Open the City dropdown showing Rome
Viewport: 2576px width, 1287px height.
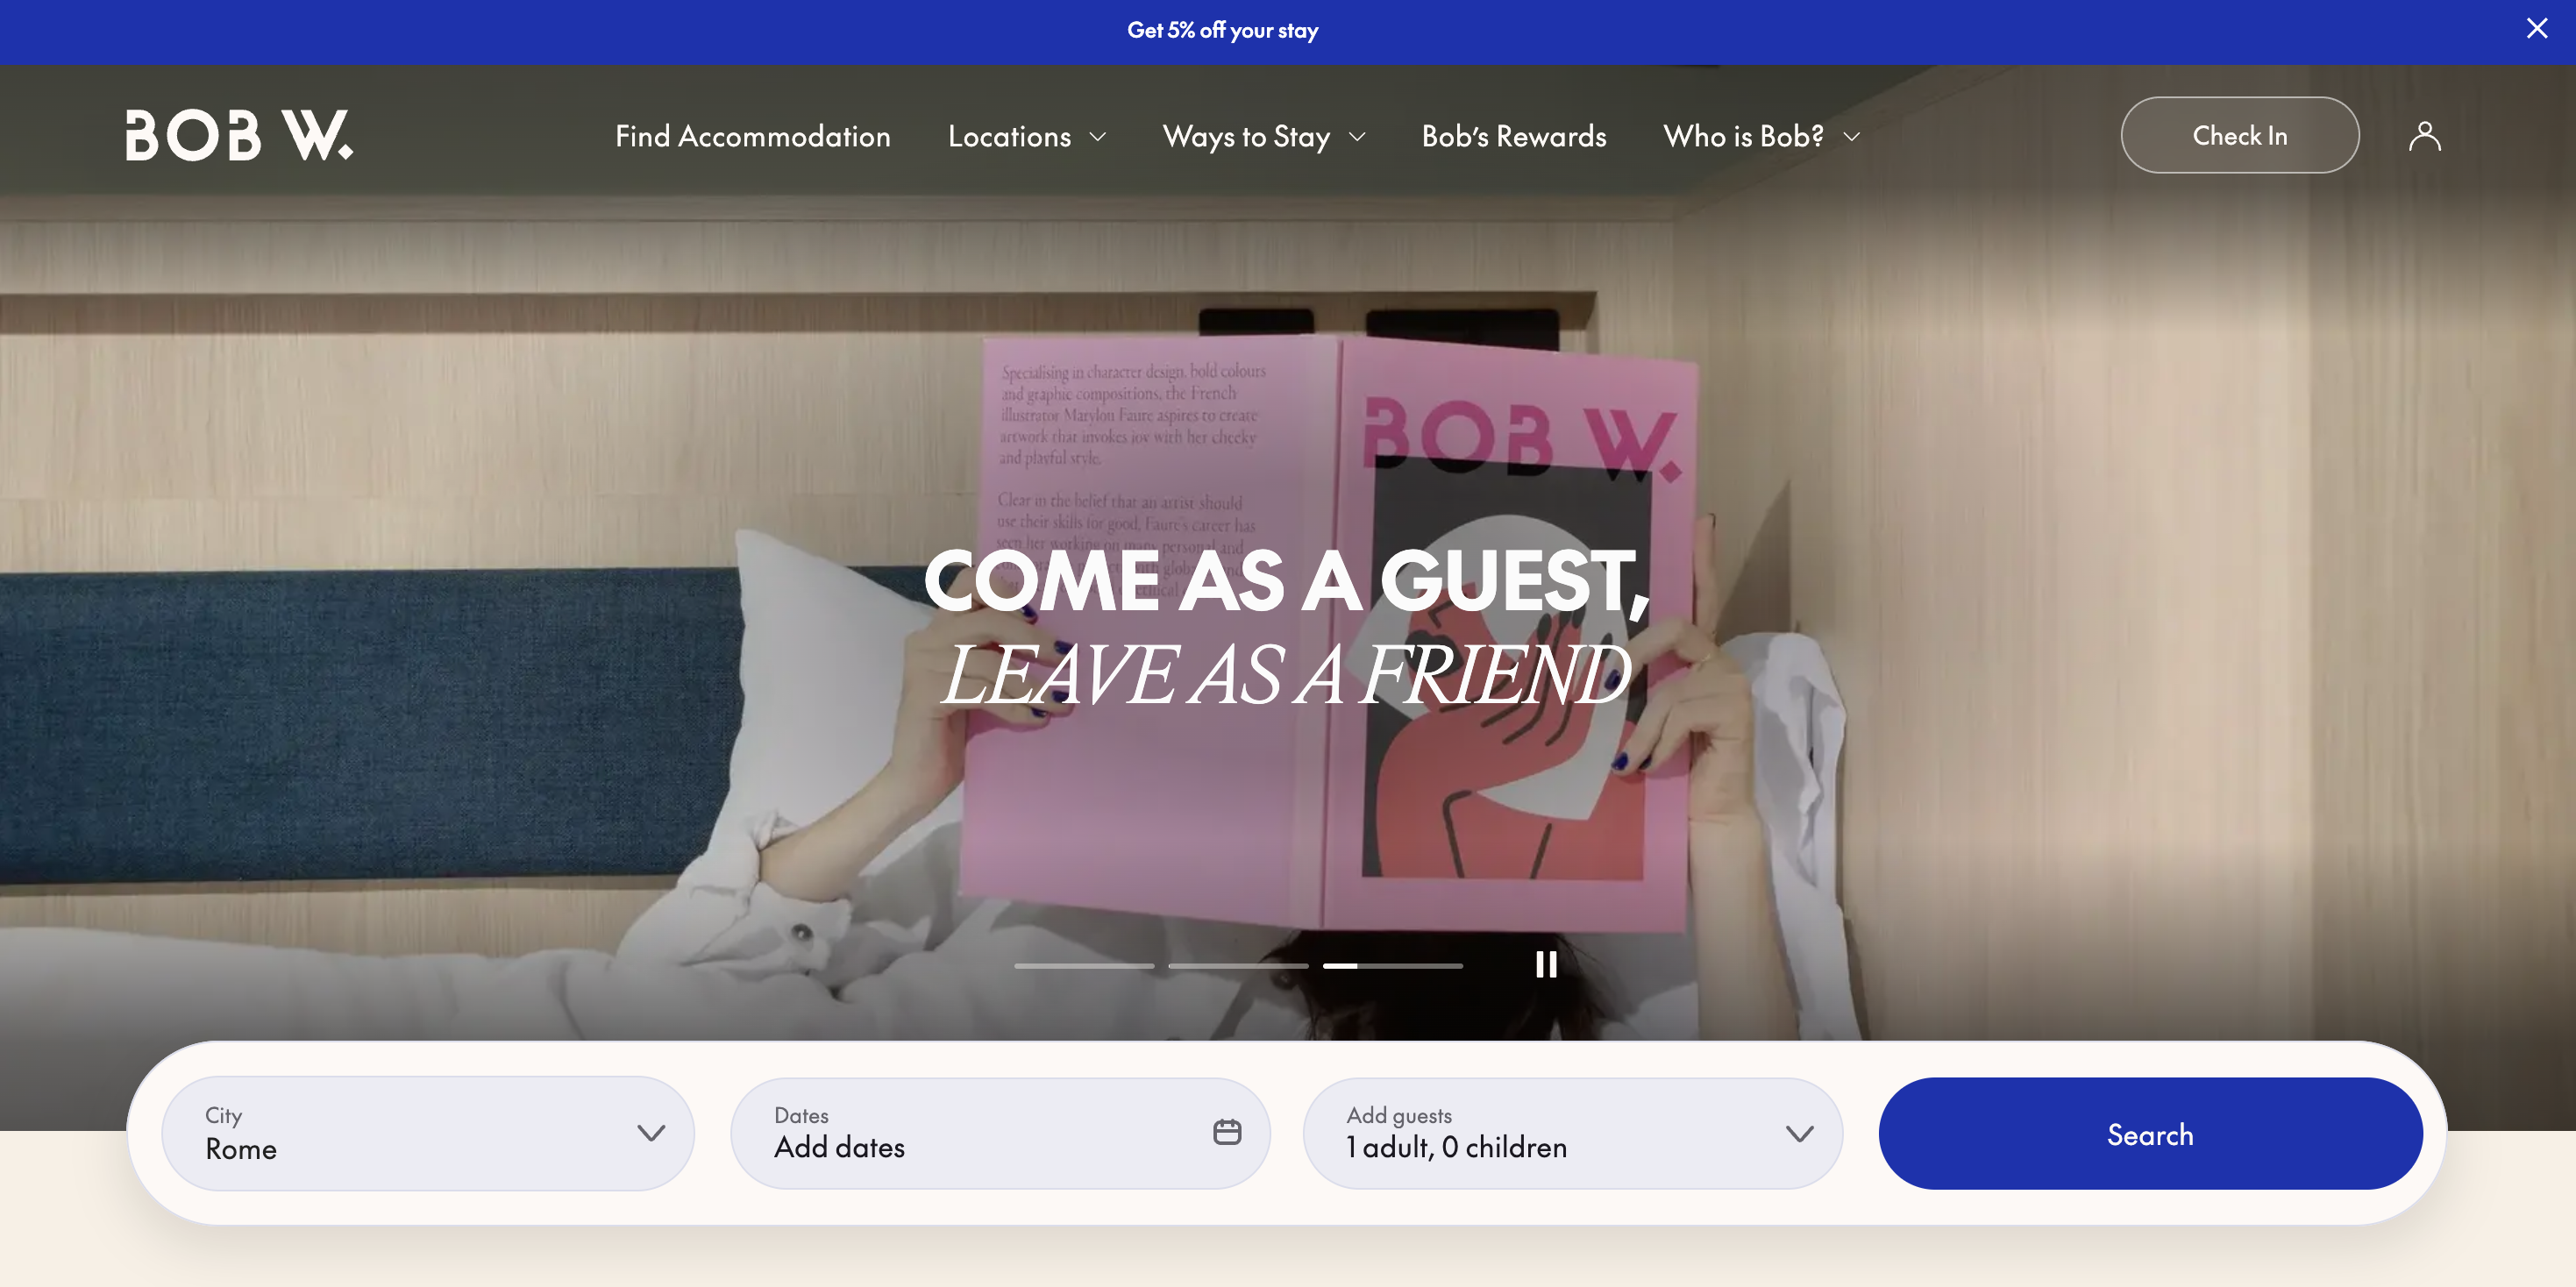click(x=427, y=1133)
